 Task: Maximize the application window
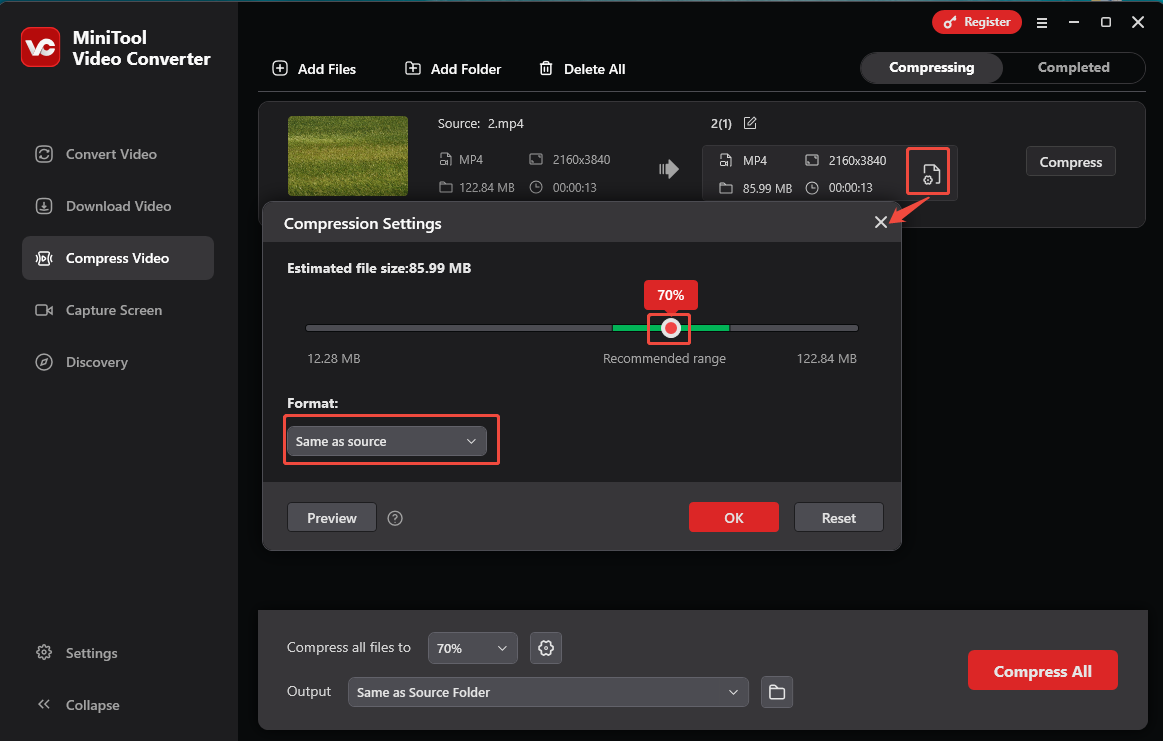point(1105,22)
